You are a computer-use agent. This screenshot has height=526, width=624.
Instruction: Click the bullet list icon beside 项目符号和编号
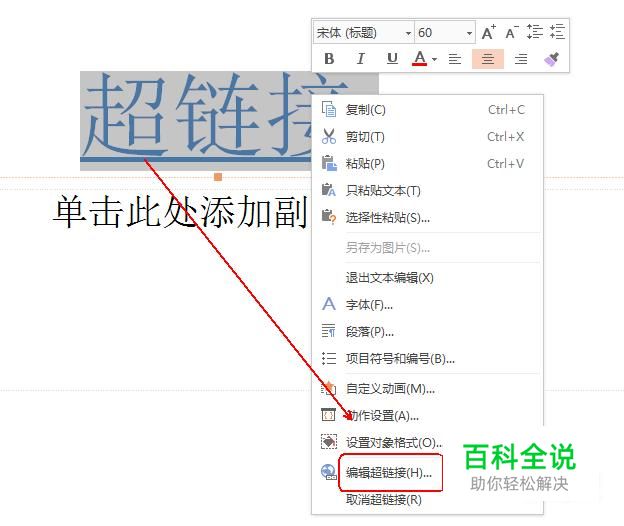[329, 358]
